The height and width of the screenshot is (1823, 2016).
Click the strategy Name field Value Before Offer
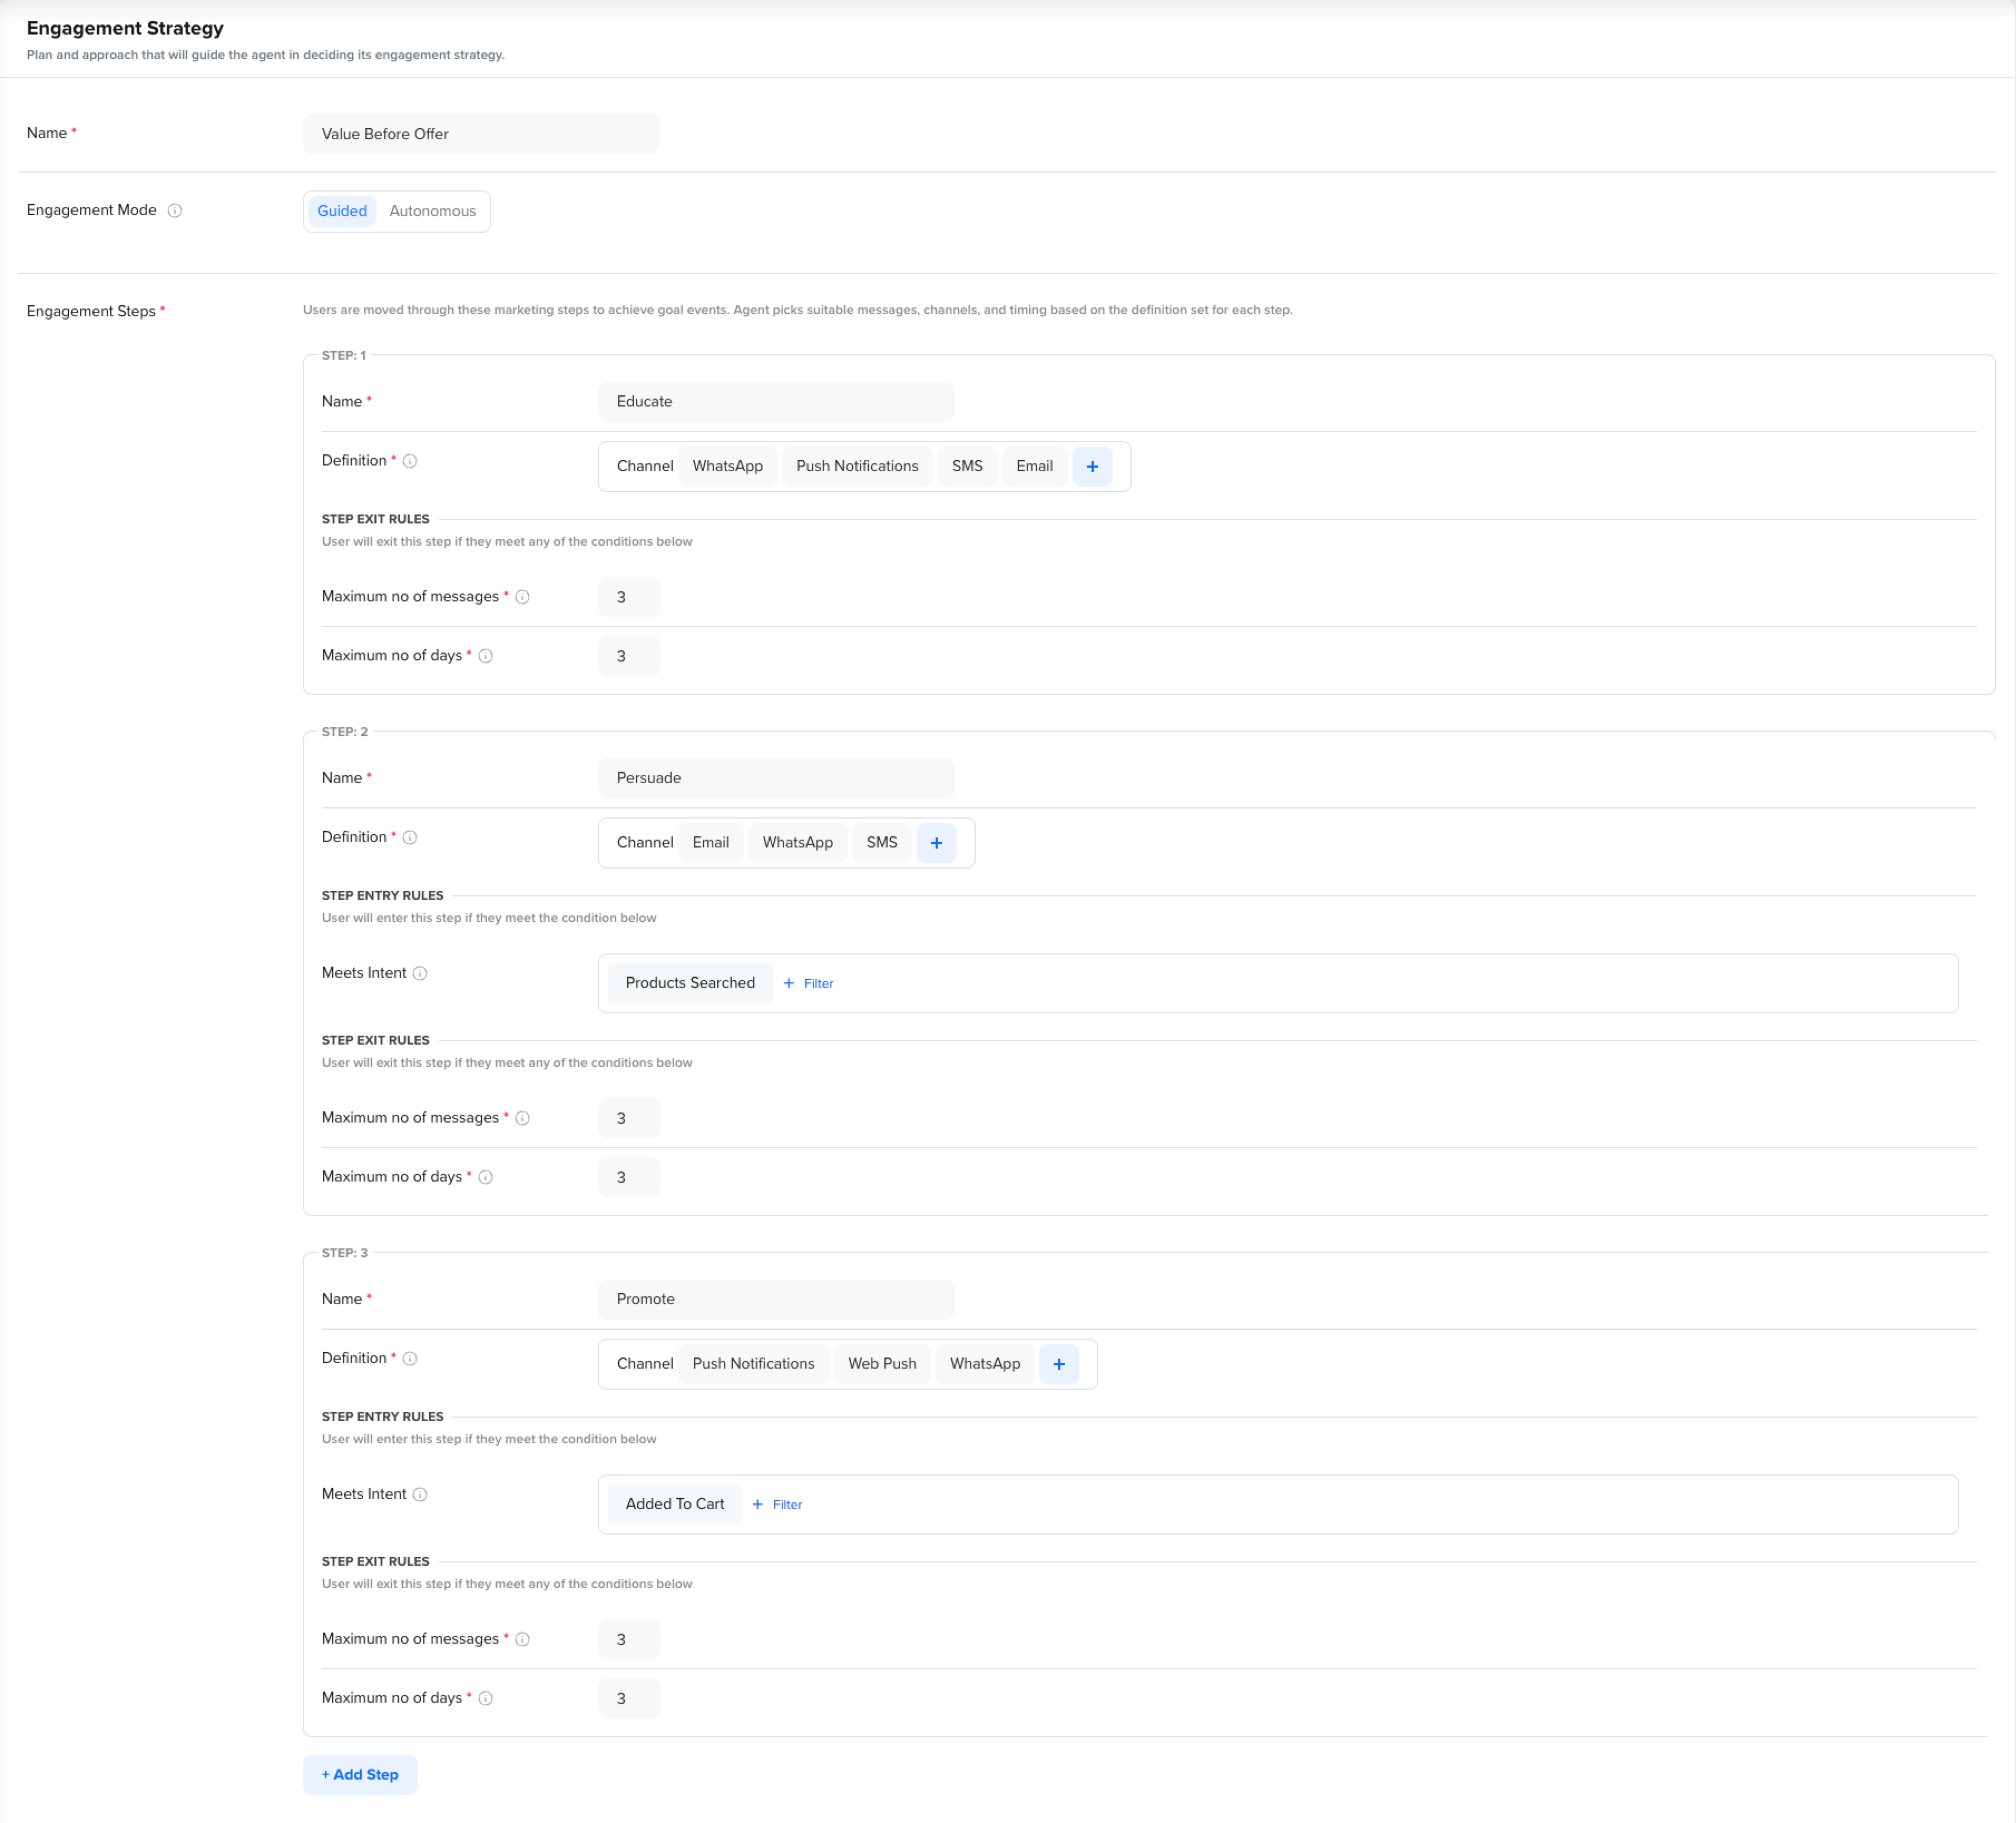point(481,134)
